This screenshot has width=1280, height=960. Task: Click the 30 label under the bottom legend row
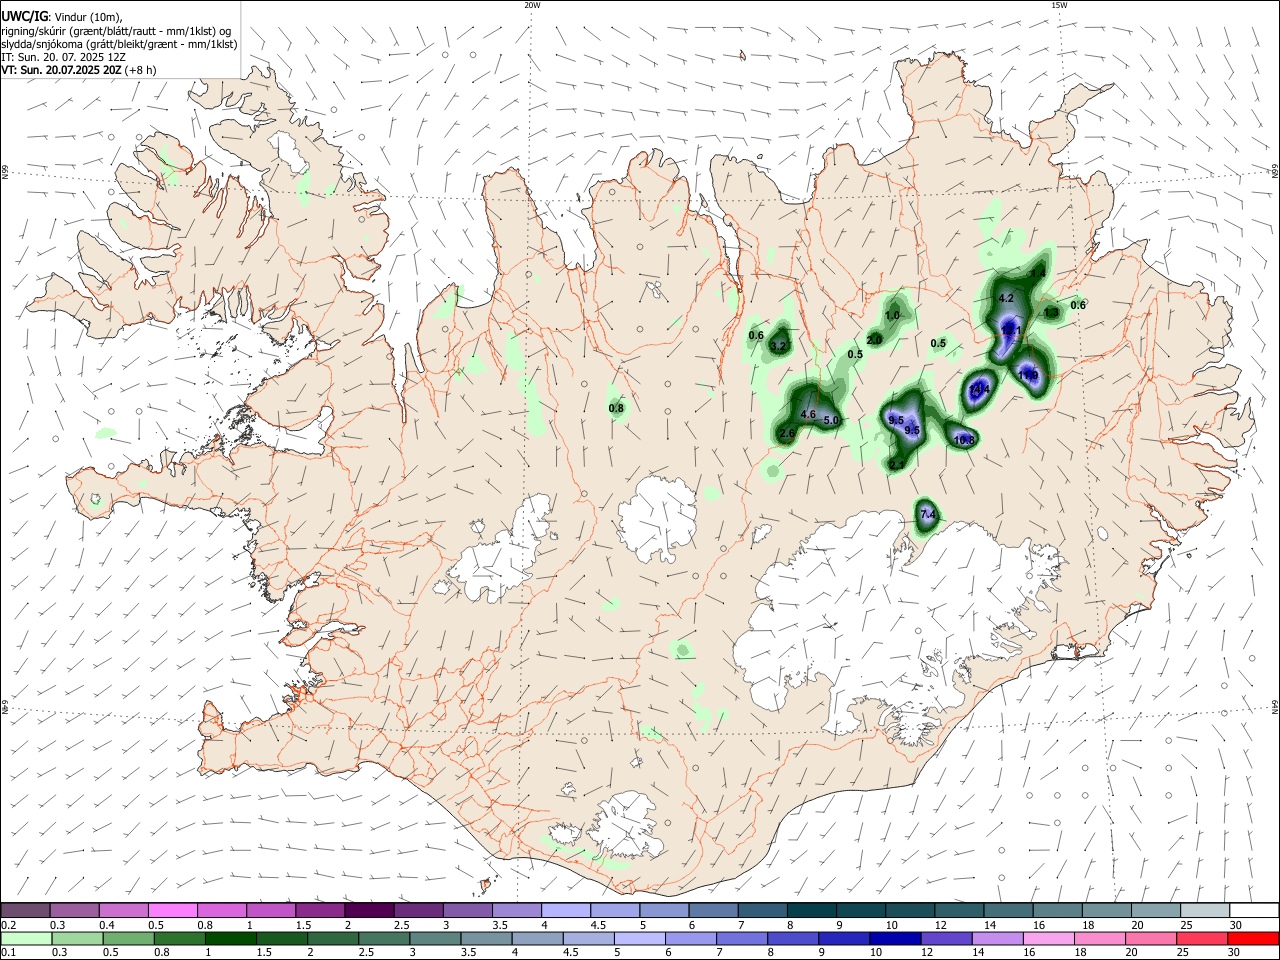1234,953
